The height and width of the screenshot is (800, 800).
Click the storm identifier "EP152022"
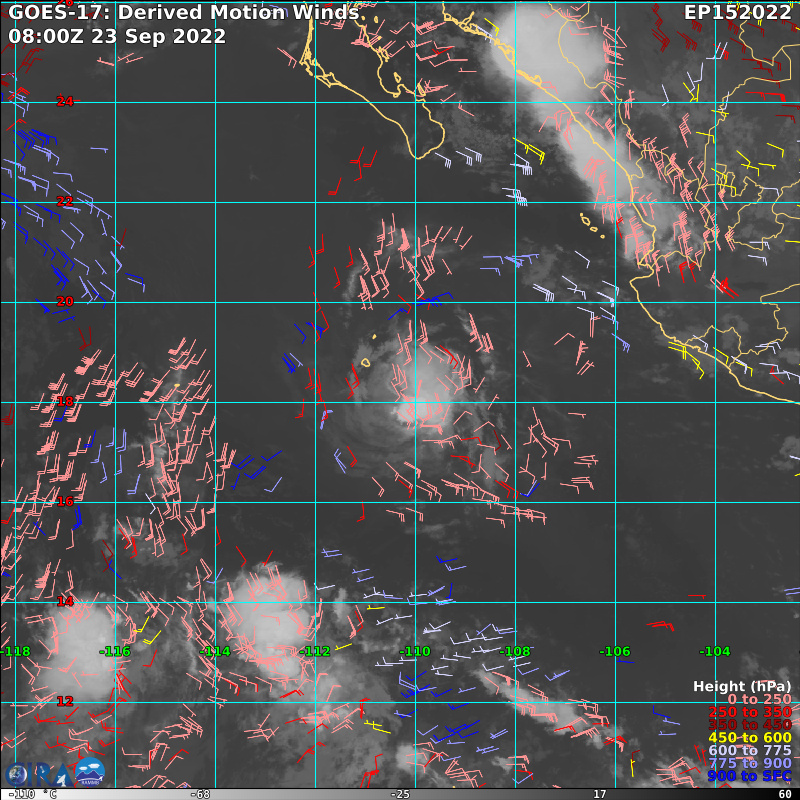click(738, 12)
